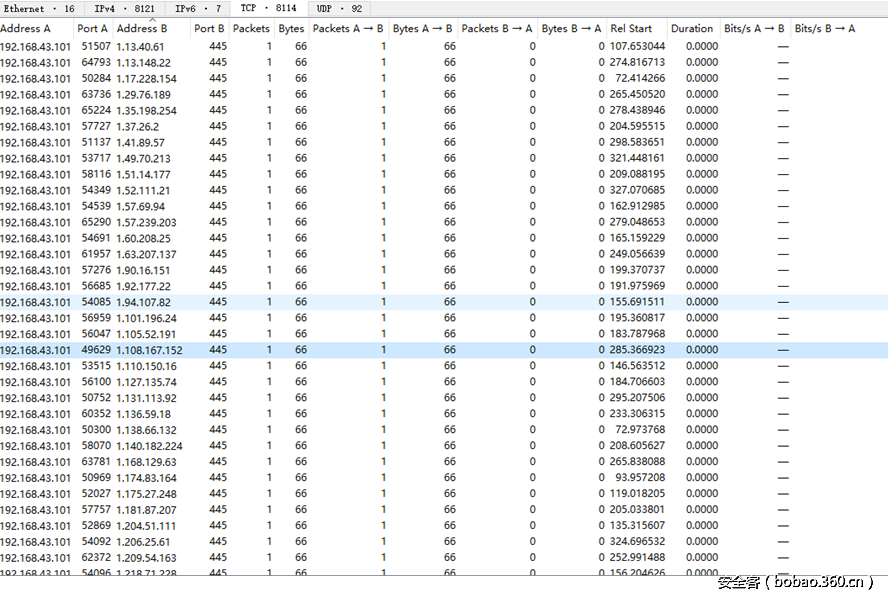Click the Bytes B → A column header
The height and width of the screenshot is (600, 888).
click(571, 29)
